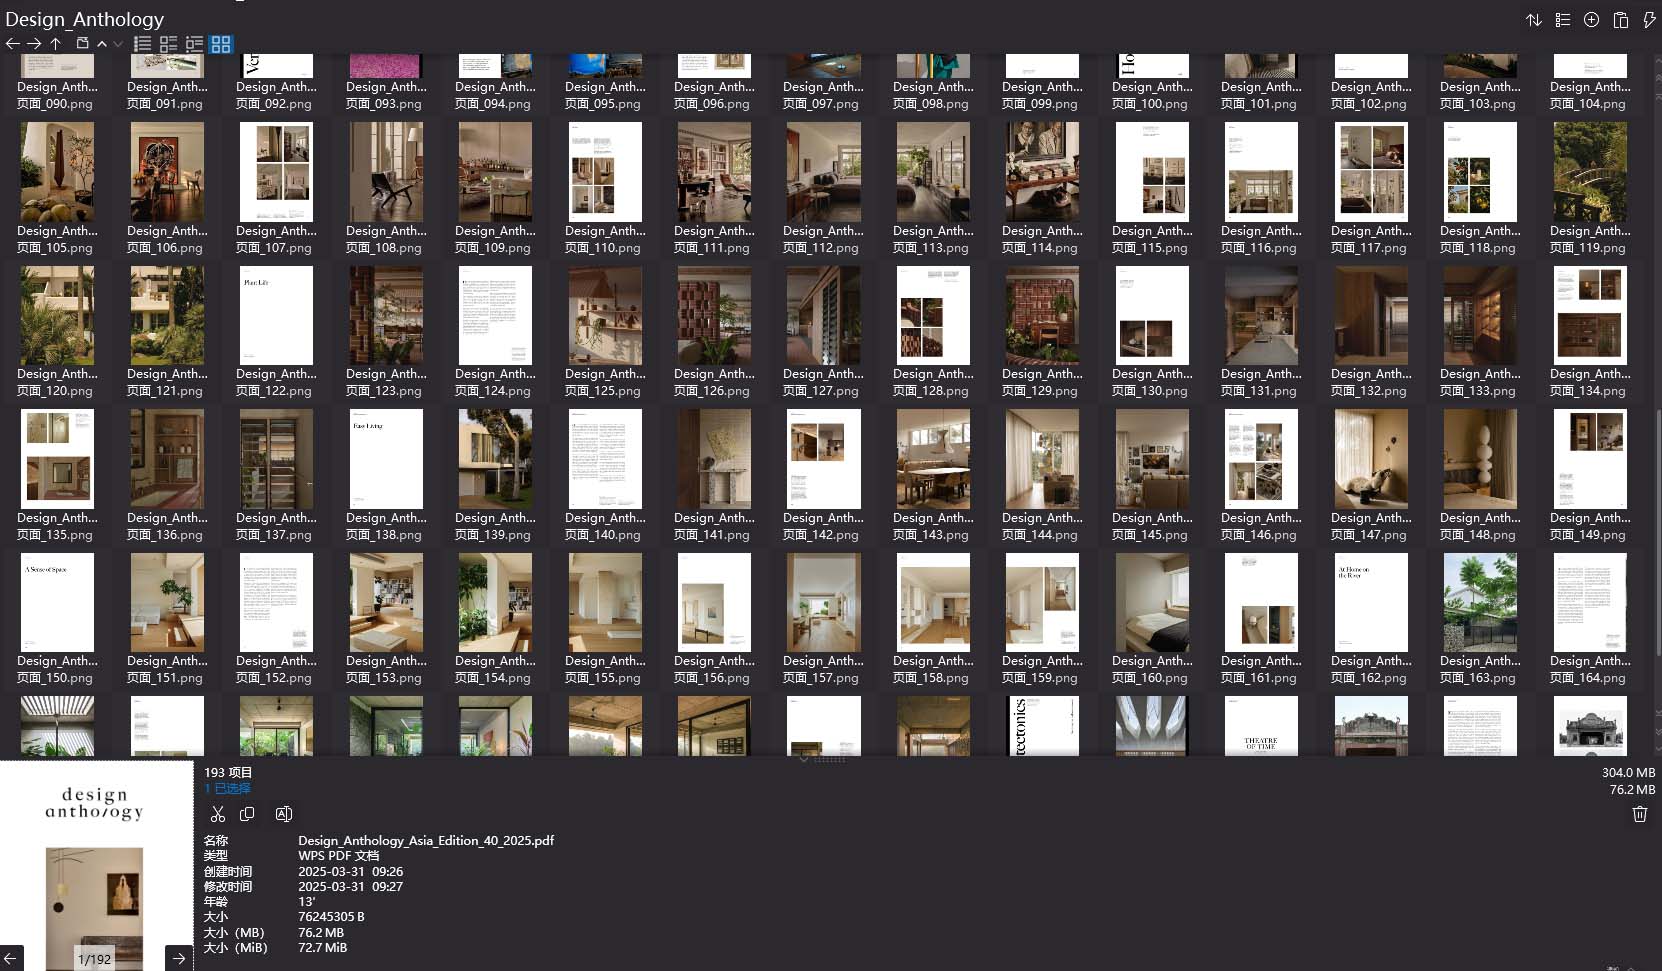Image resolution: width=1662 pixels, height=971 pixels.
Task: Click the Design_Anthology folder title
Action: pyautogui.click(x=85, y=18)
